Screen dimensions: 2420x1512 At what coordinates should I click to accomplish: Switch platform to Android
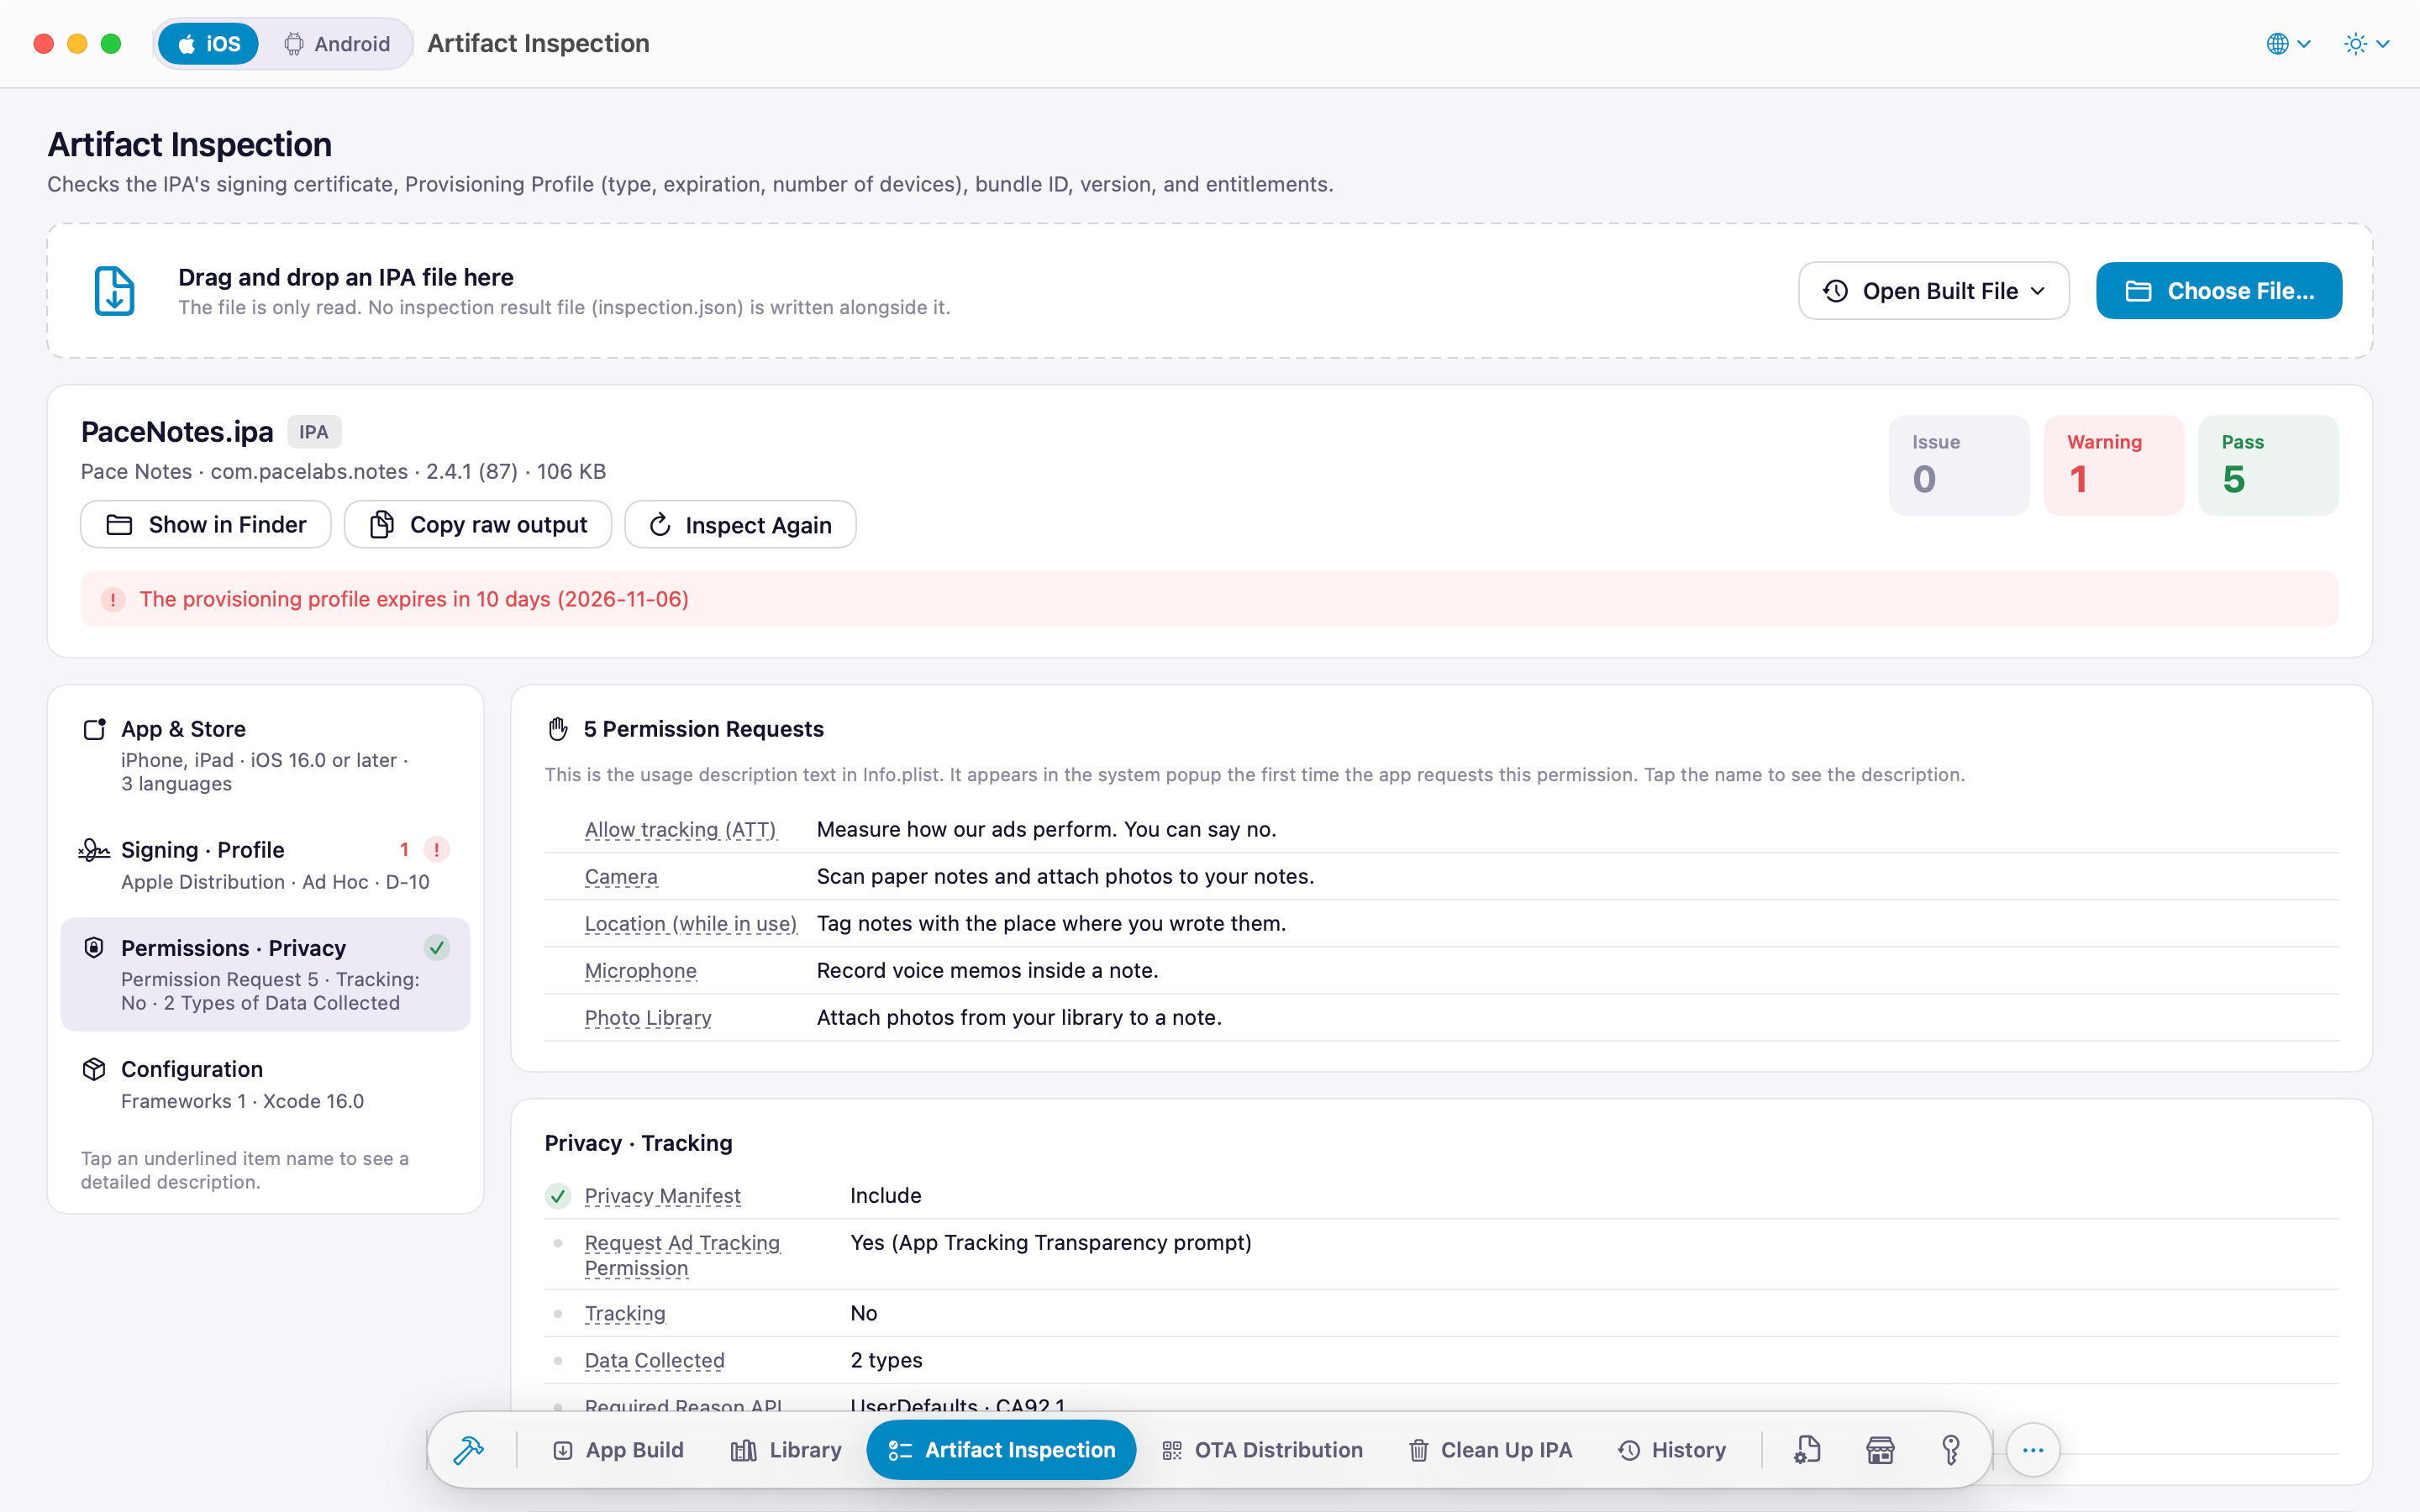[337, 44]
